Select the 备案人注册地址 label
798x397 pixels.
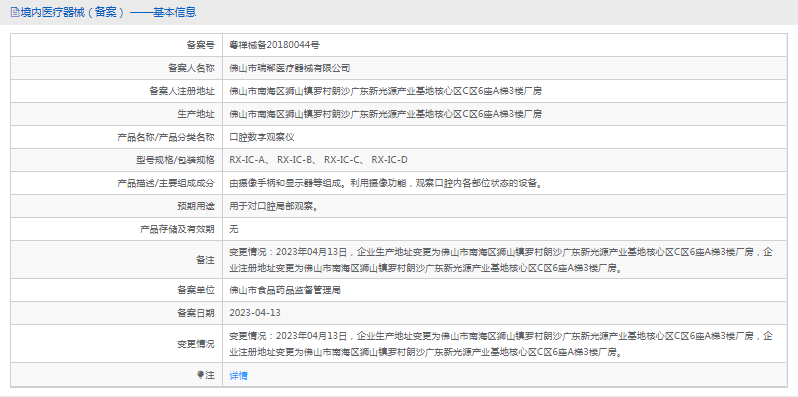[x=182, y=91]
